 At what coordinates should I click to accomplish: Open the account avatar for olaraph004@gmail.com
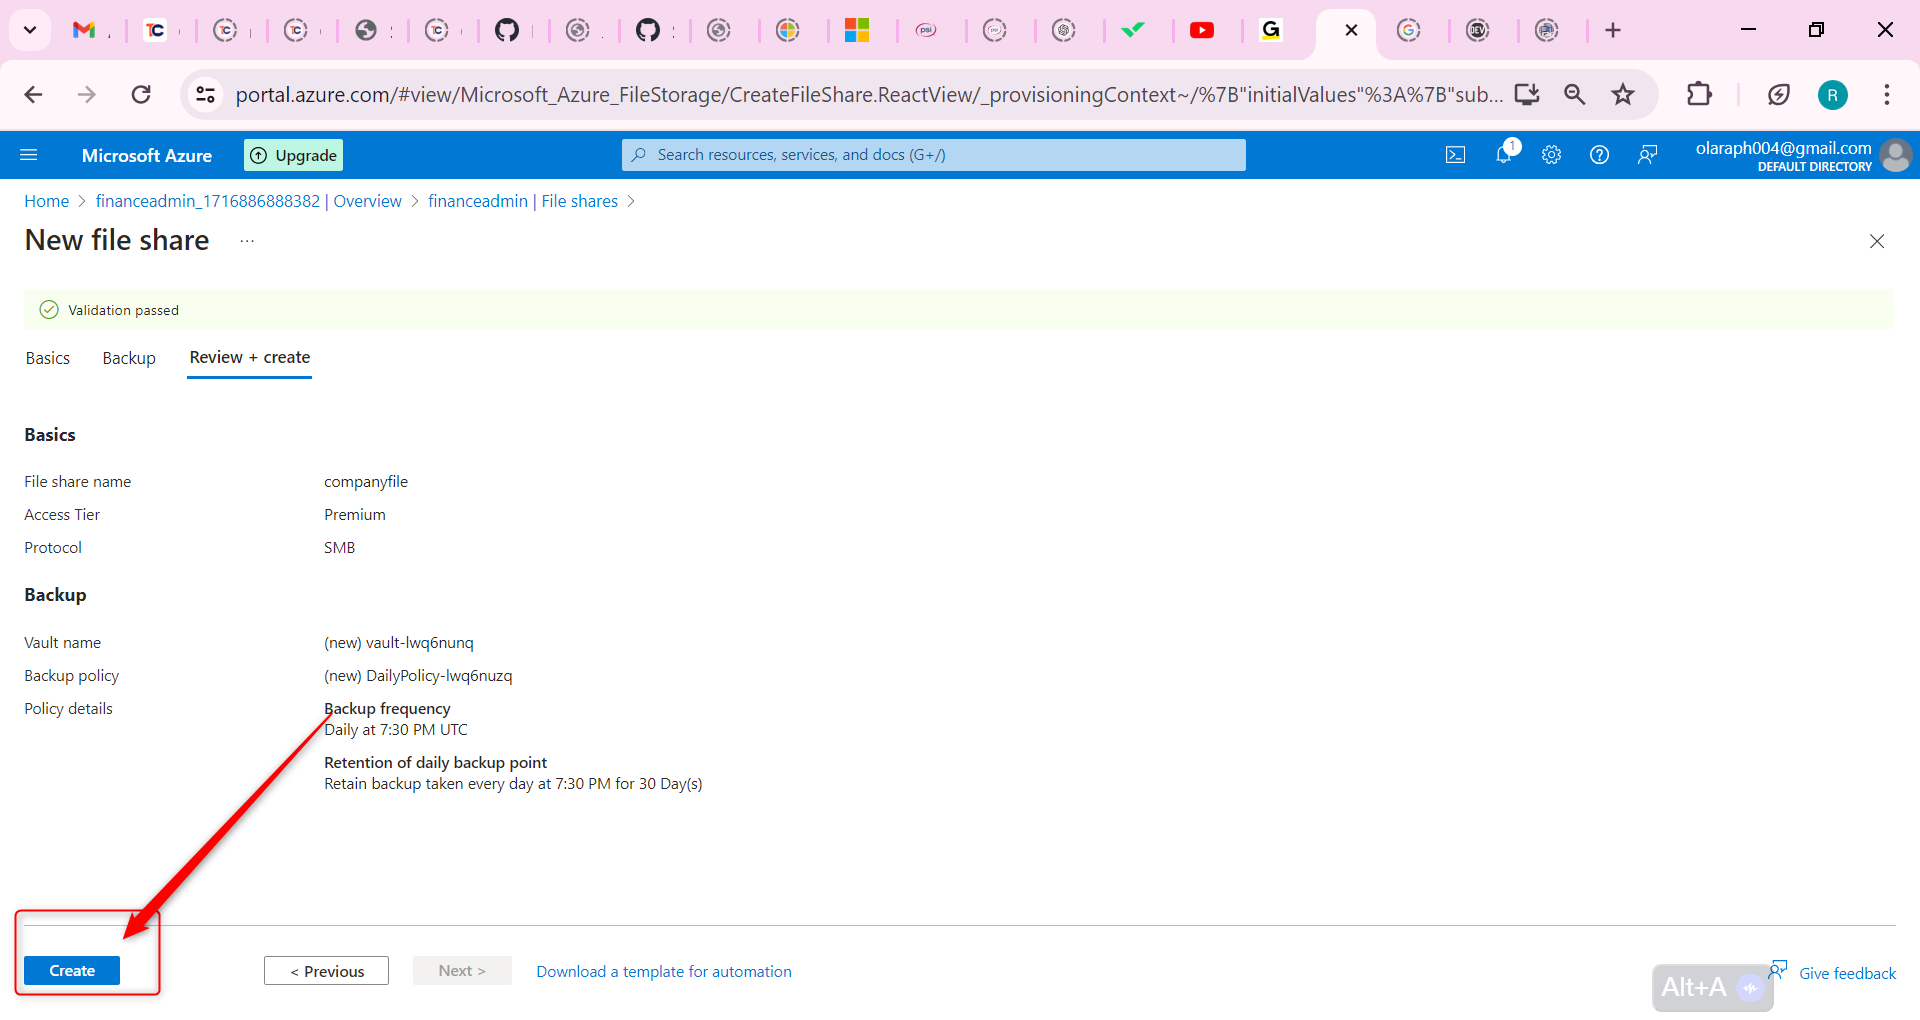tap(1895, 155)
